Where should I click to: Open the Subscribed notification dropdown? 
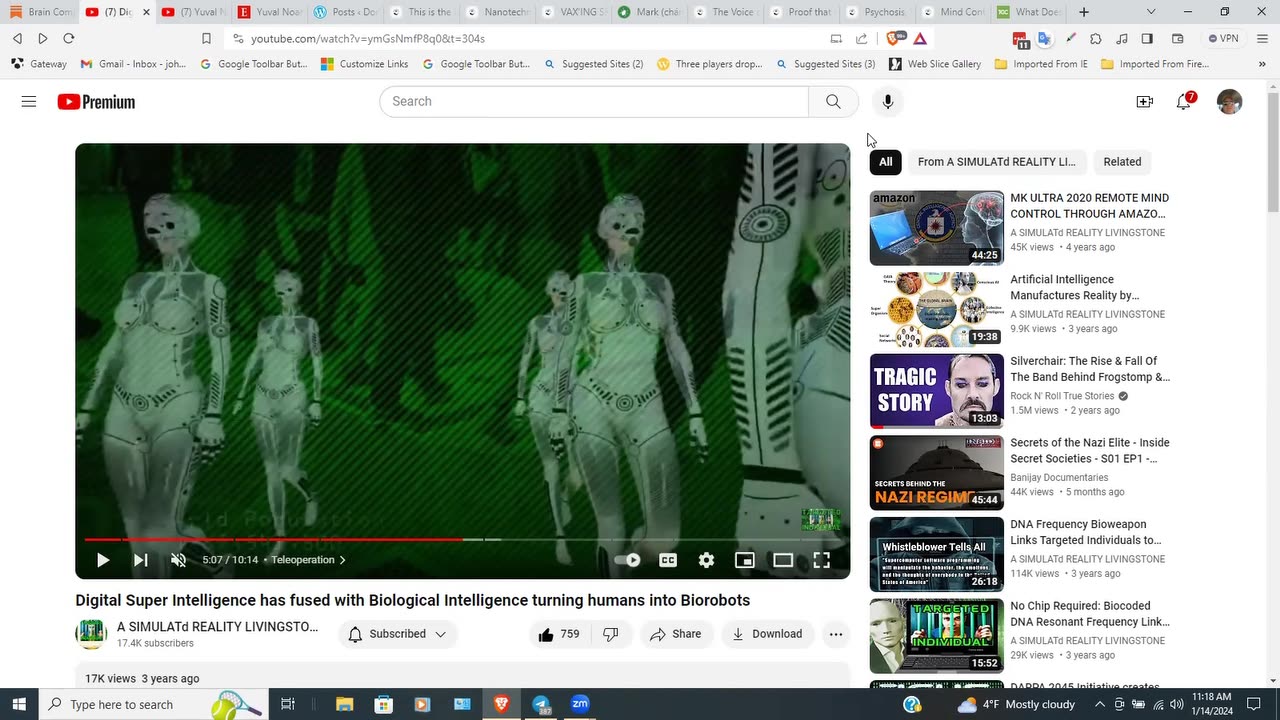[397, 634]
